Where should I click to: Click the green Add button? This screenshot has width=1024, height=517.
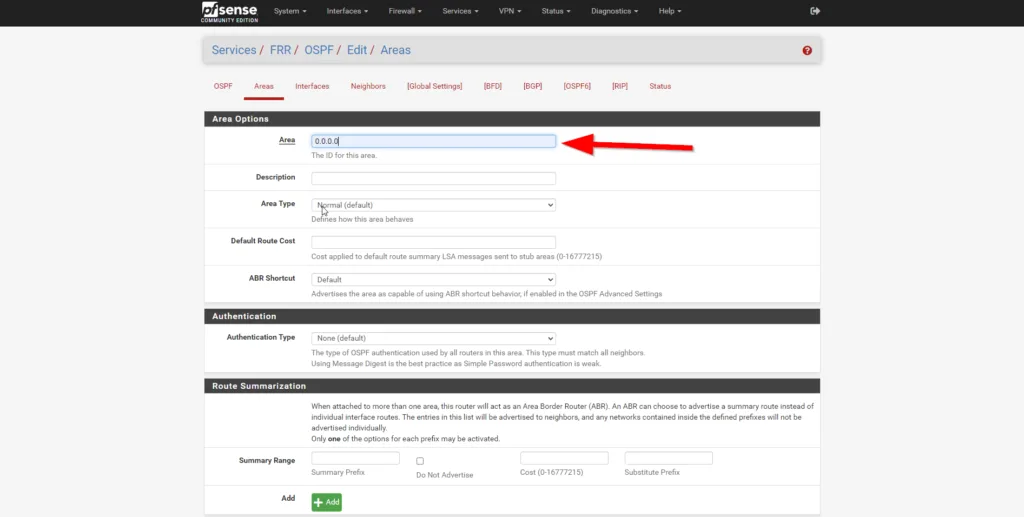point(327,502)
